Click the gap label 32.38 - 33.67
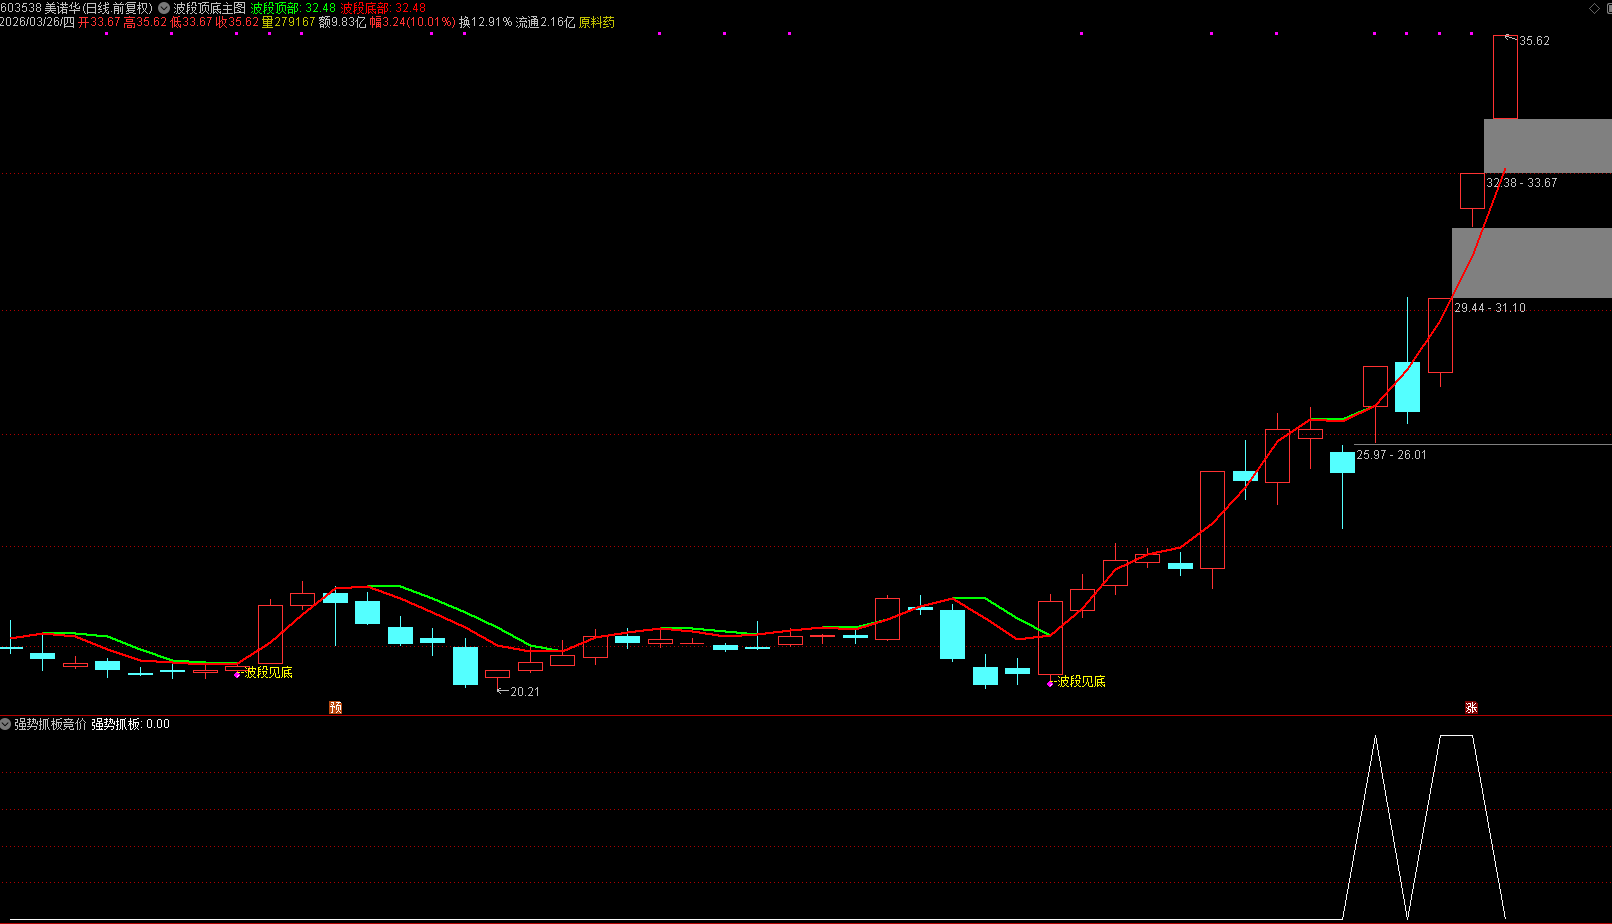This screenshot has height=924, width=1612. tap(1522, 183)
